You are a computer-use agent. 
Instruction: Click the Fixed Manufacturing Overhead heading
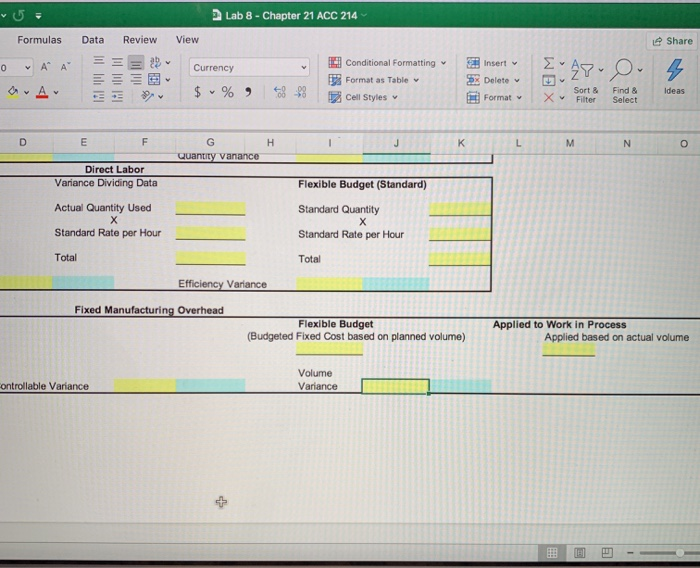pos(149,310)
